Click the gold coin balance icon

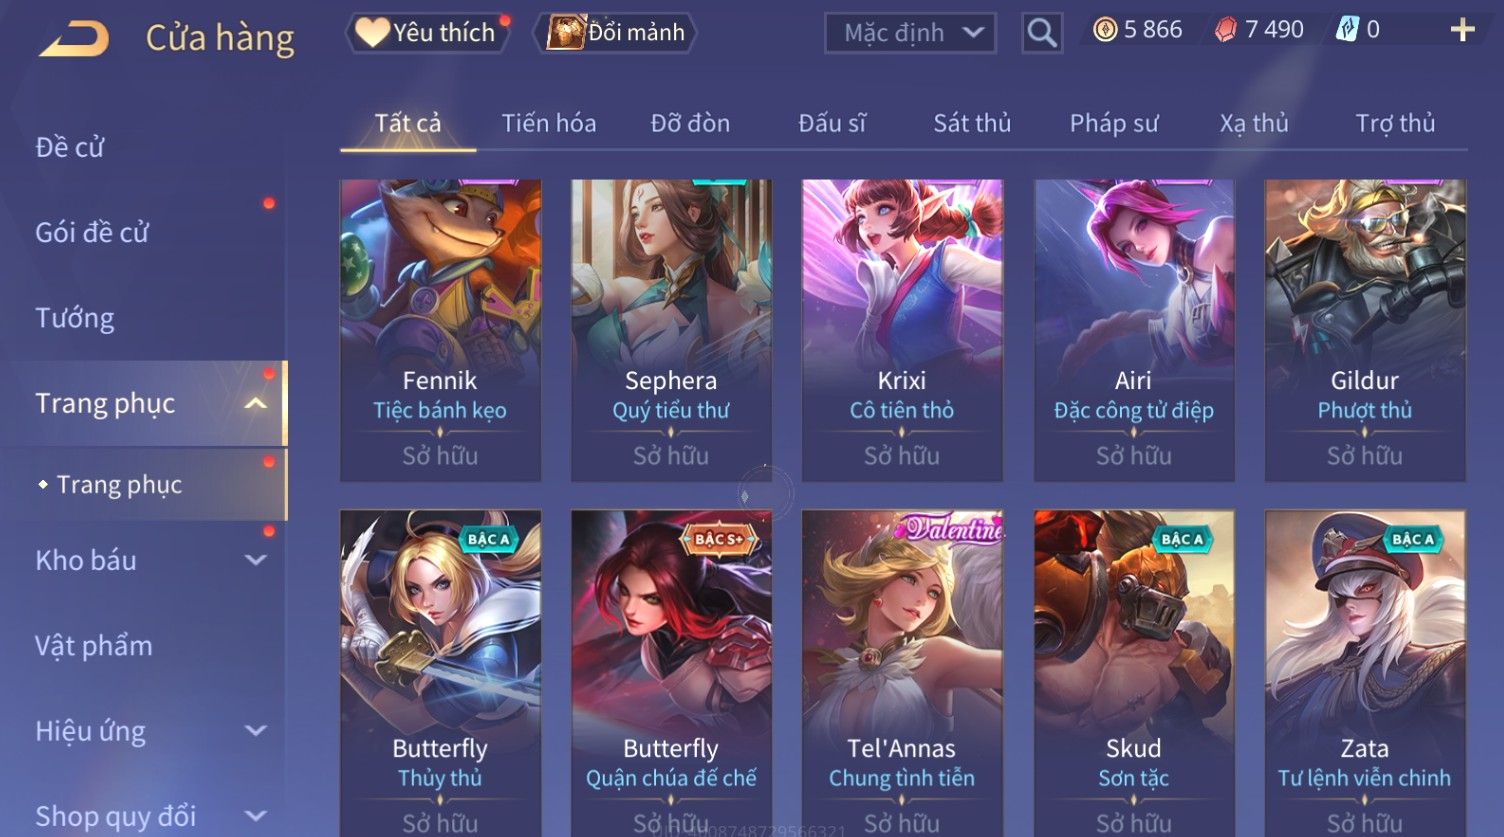pyautogui.click(x=1104, y=30)
